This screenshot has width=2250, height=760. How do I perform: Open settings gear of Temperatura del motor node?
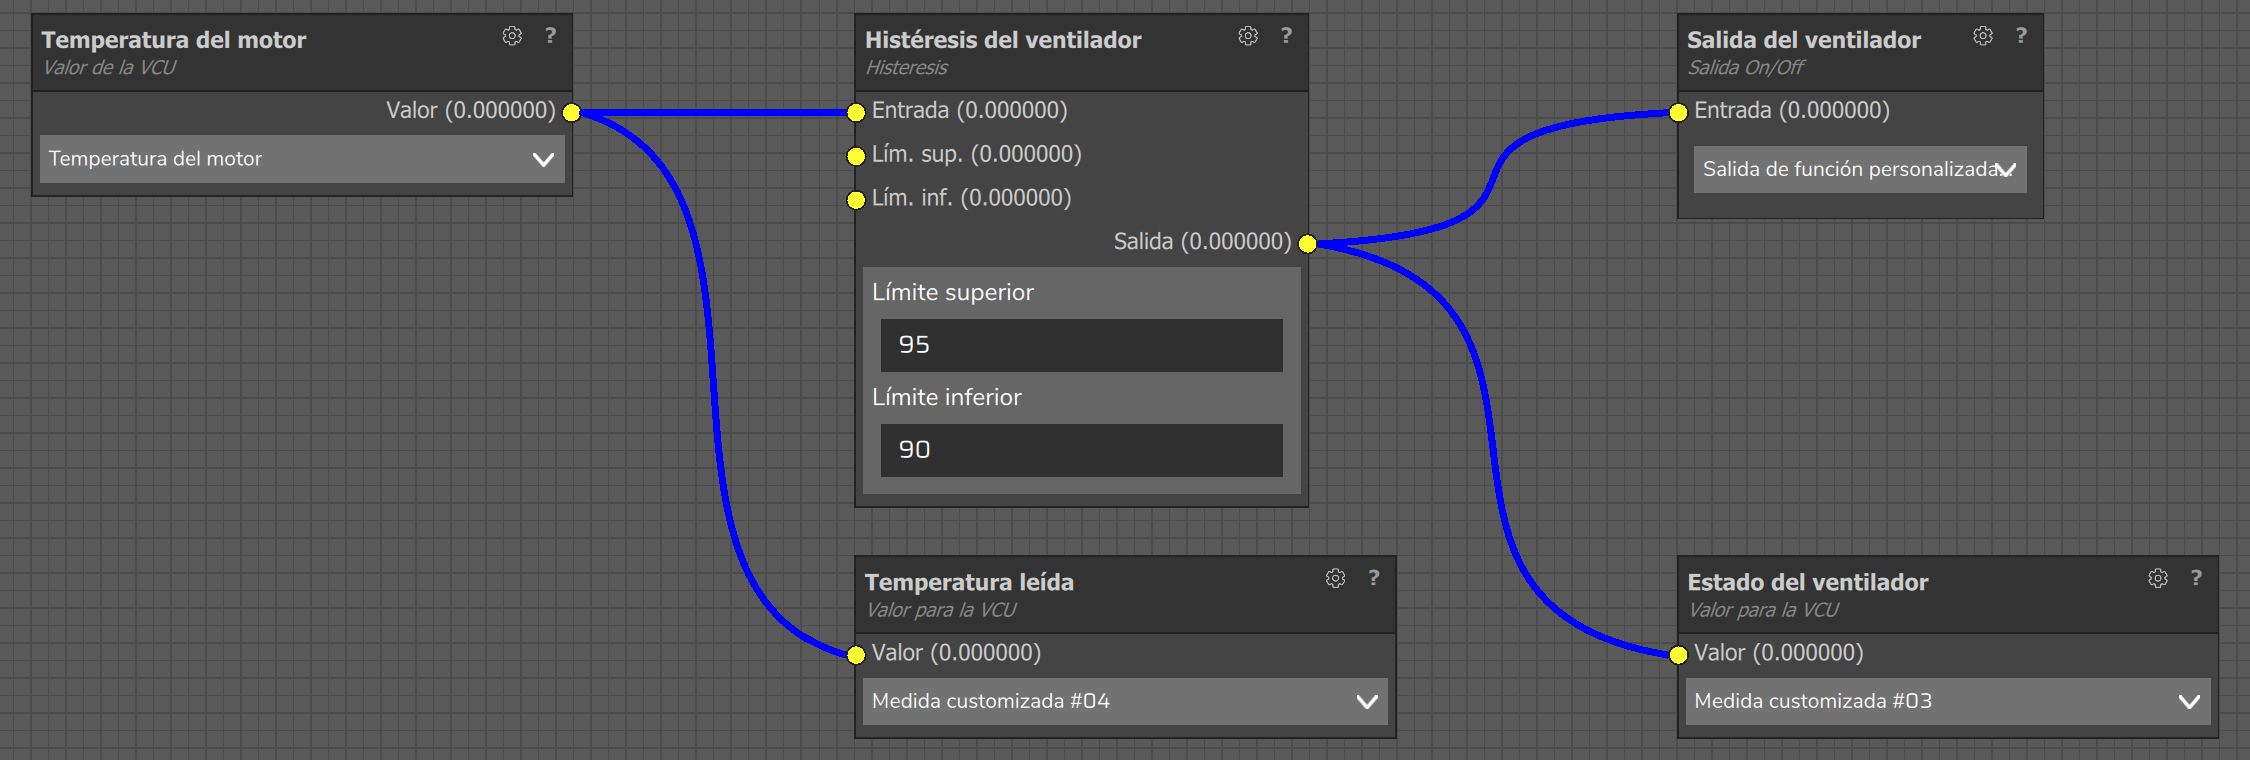coord(512,36)
